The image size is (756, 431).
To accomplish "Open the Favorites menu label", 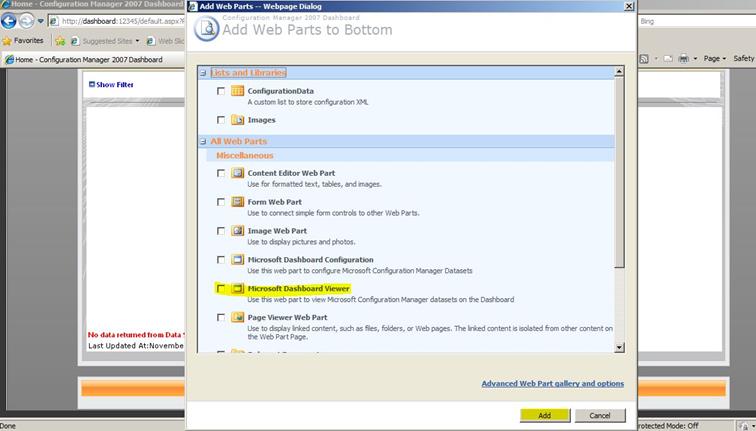I will tap(28, 41).
